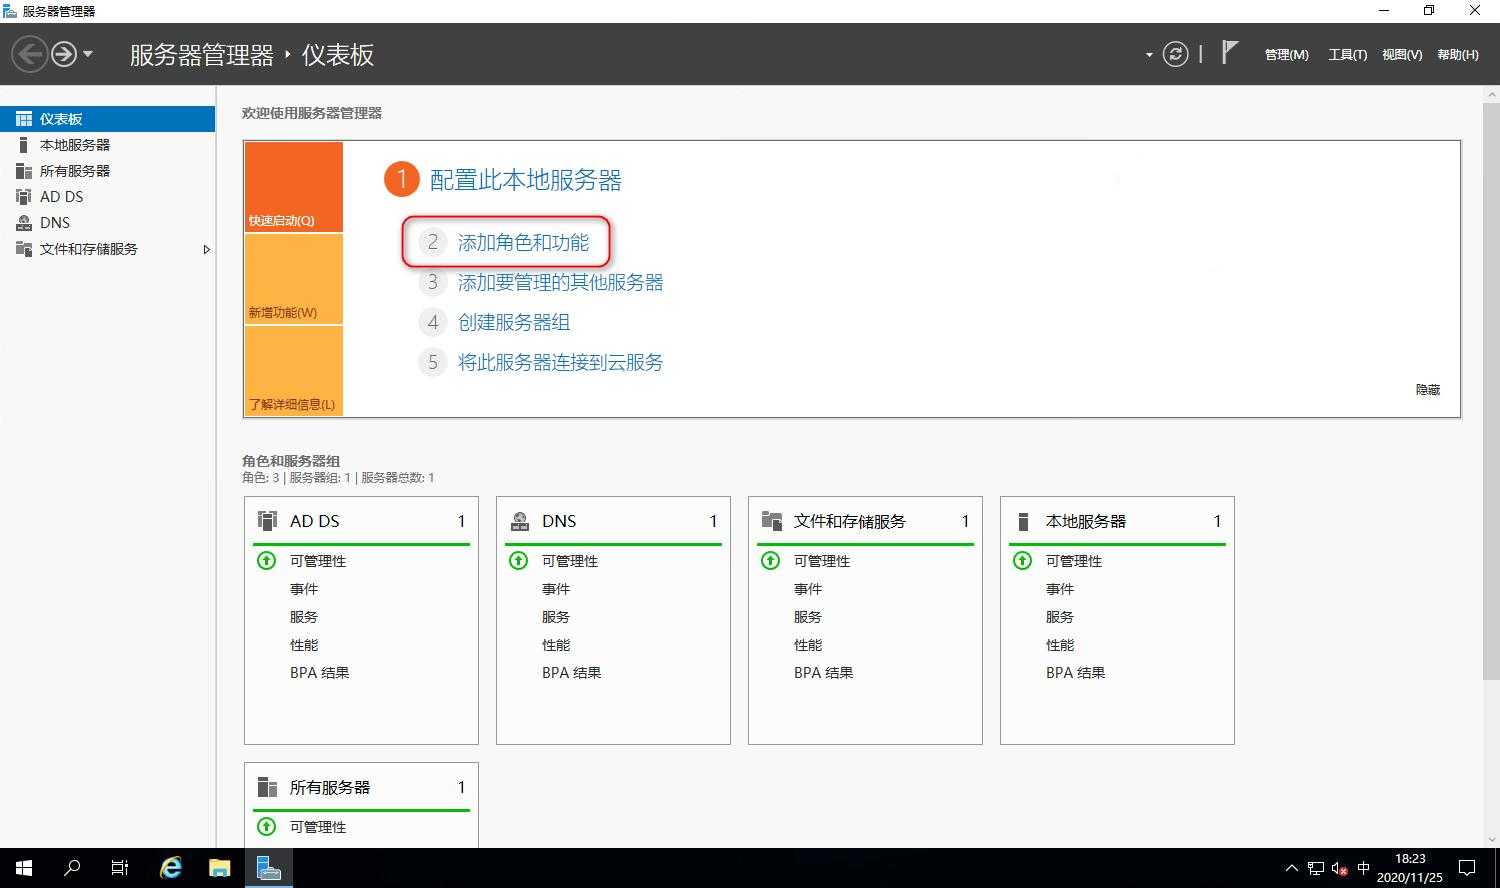Image resolution: width=1500 pixels, height=888 pixels.
Task: Expand 文件和存储服务 sidebar arrow
Action: 206,249
